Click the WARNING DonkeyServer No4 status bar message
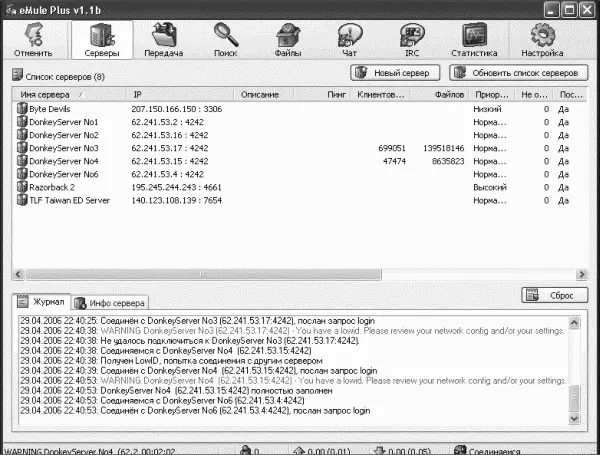Viewport: 600px width, 455px height. (90, 452)
